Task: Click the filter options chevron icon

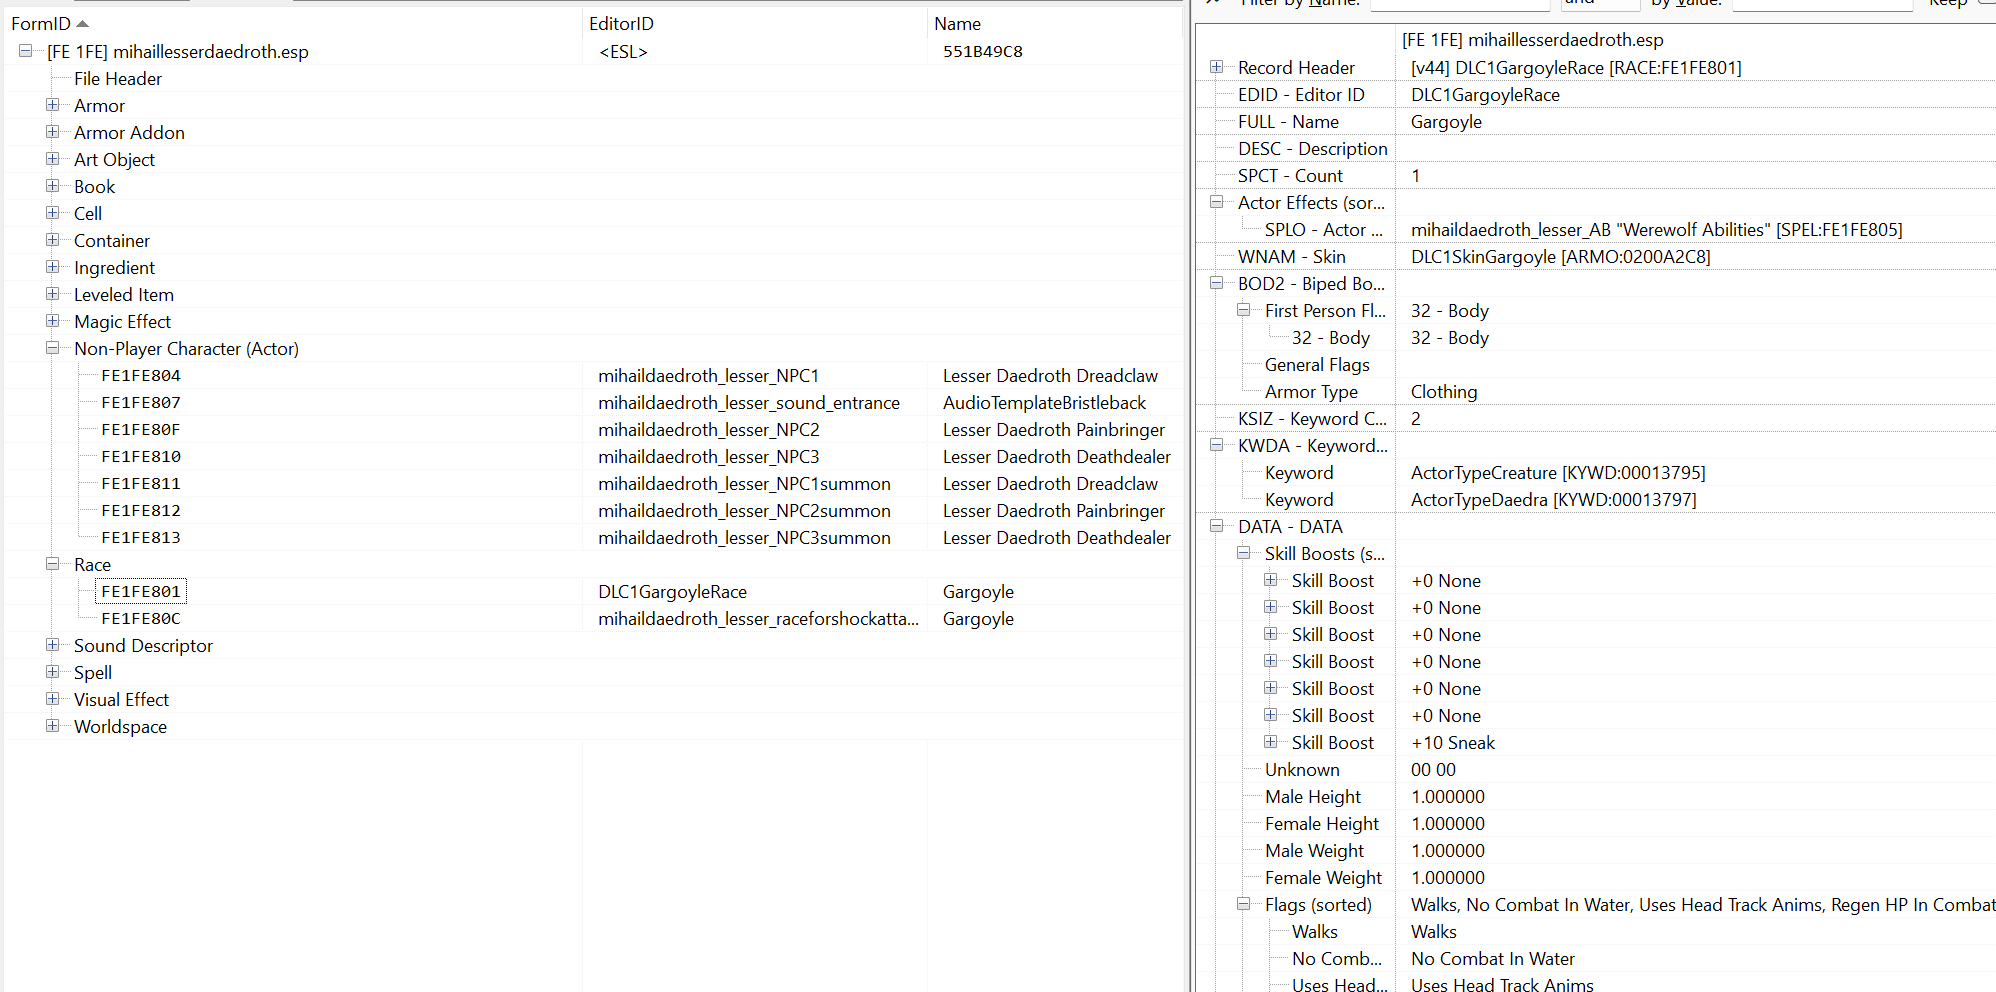Action: tap(1212, 4)
